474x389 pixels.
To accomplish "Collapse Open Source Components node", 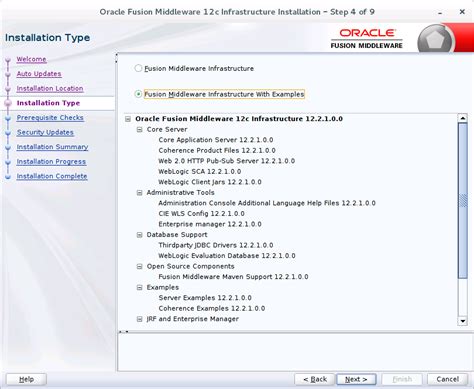I will tap(140, 267).
